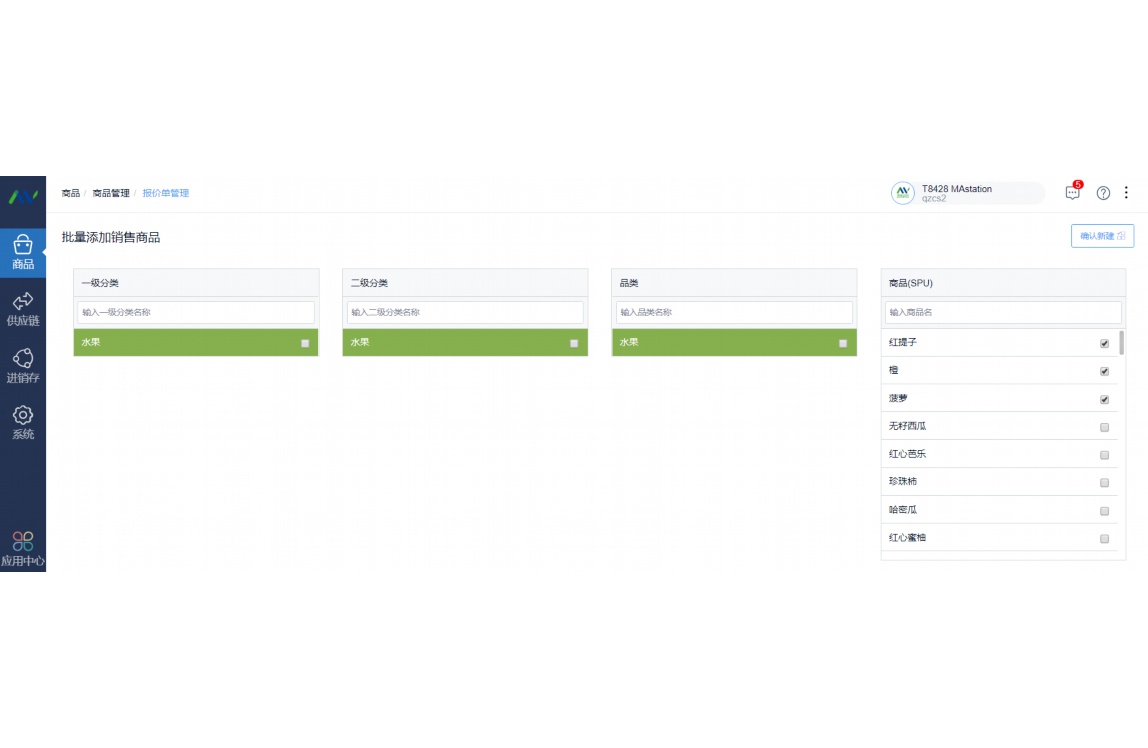The height and width of the screenshot is (748, 1148).
Task: Open the 商品 module in sidebar
Action: (x=23, y=252)
